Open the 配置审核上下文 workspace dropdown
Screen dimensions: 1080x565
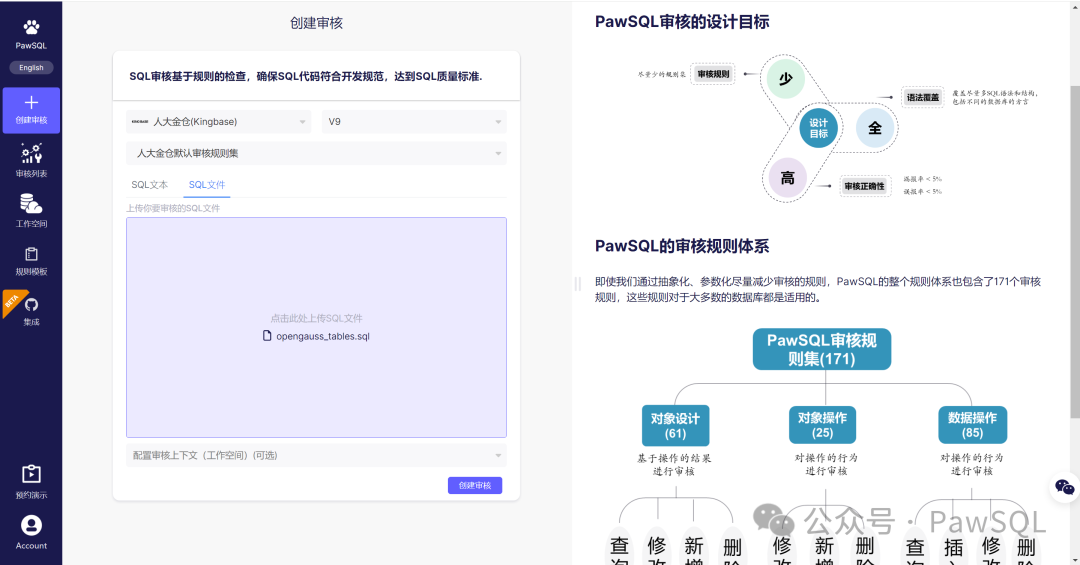[x=316, y=455]
